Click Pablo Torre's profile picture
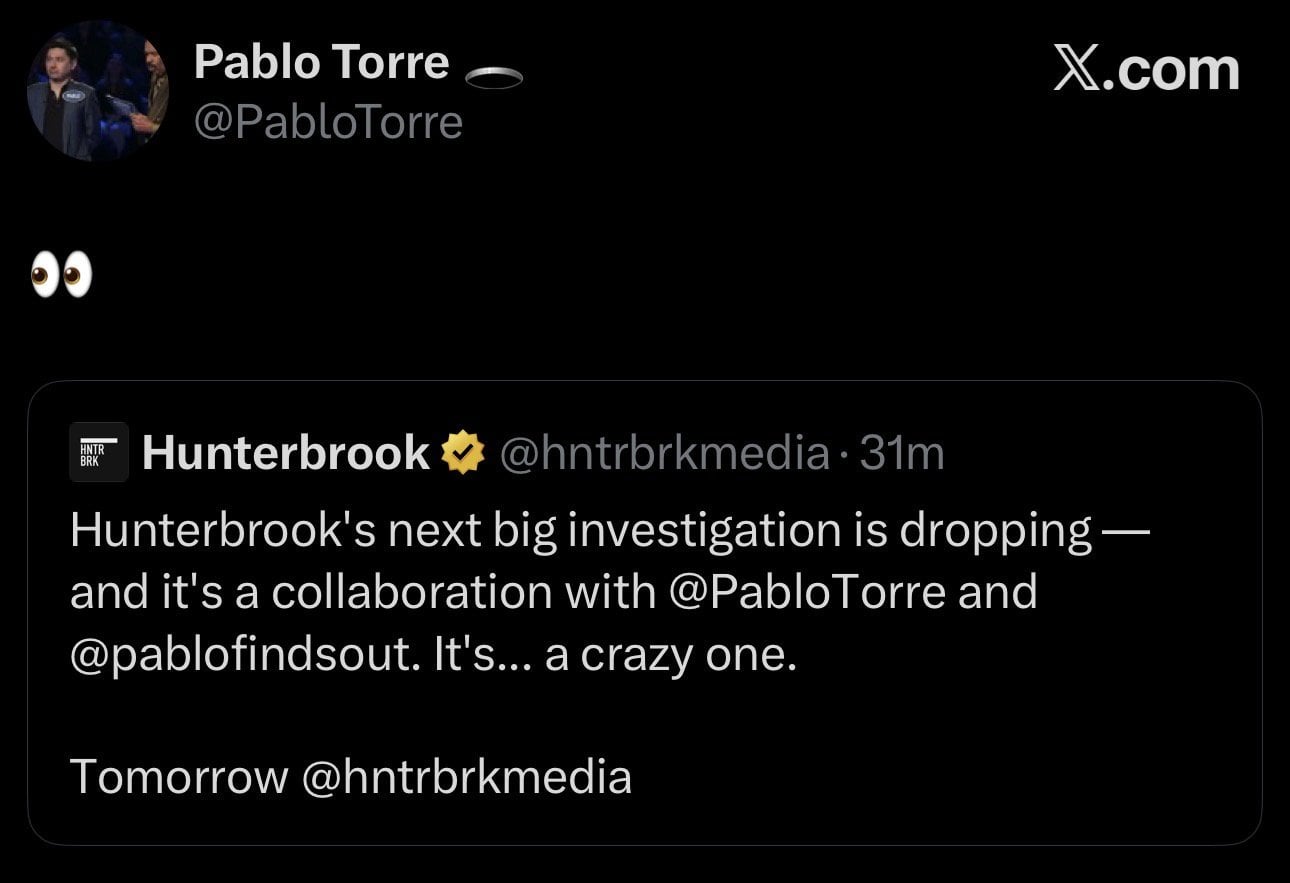This screenshot has width=1290, height=883. 97,90
